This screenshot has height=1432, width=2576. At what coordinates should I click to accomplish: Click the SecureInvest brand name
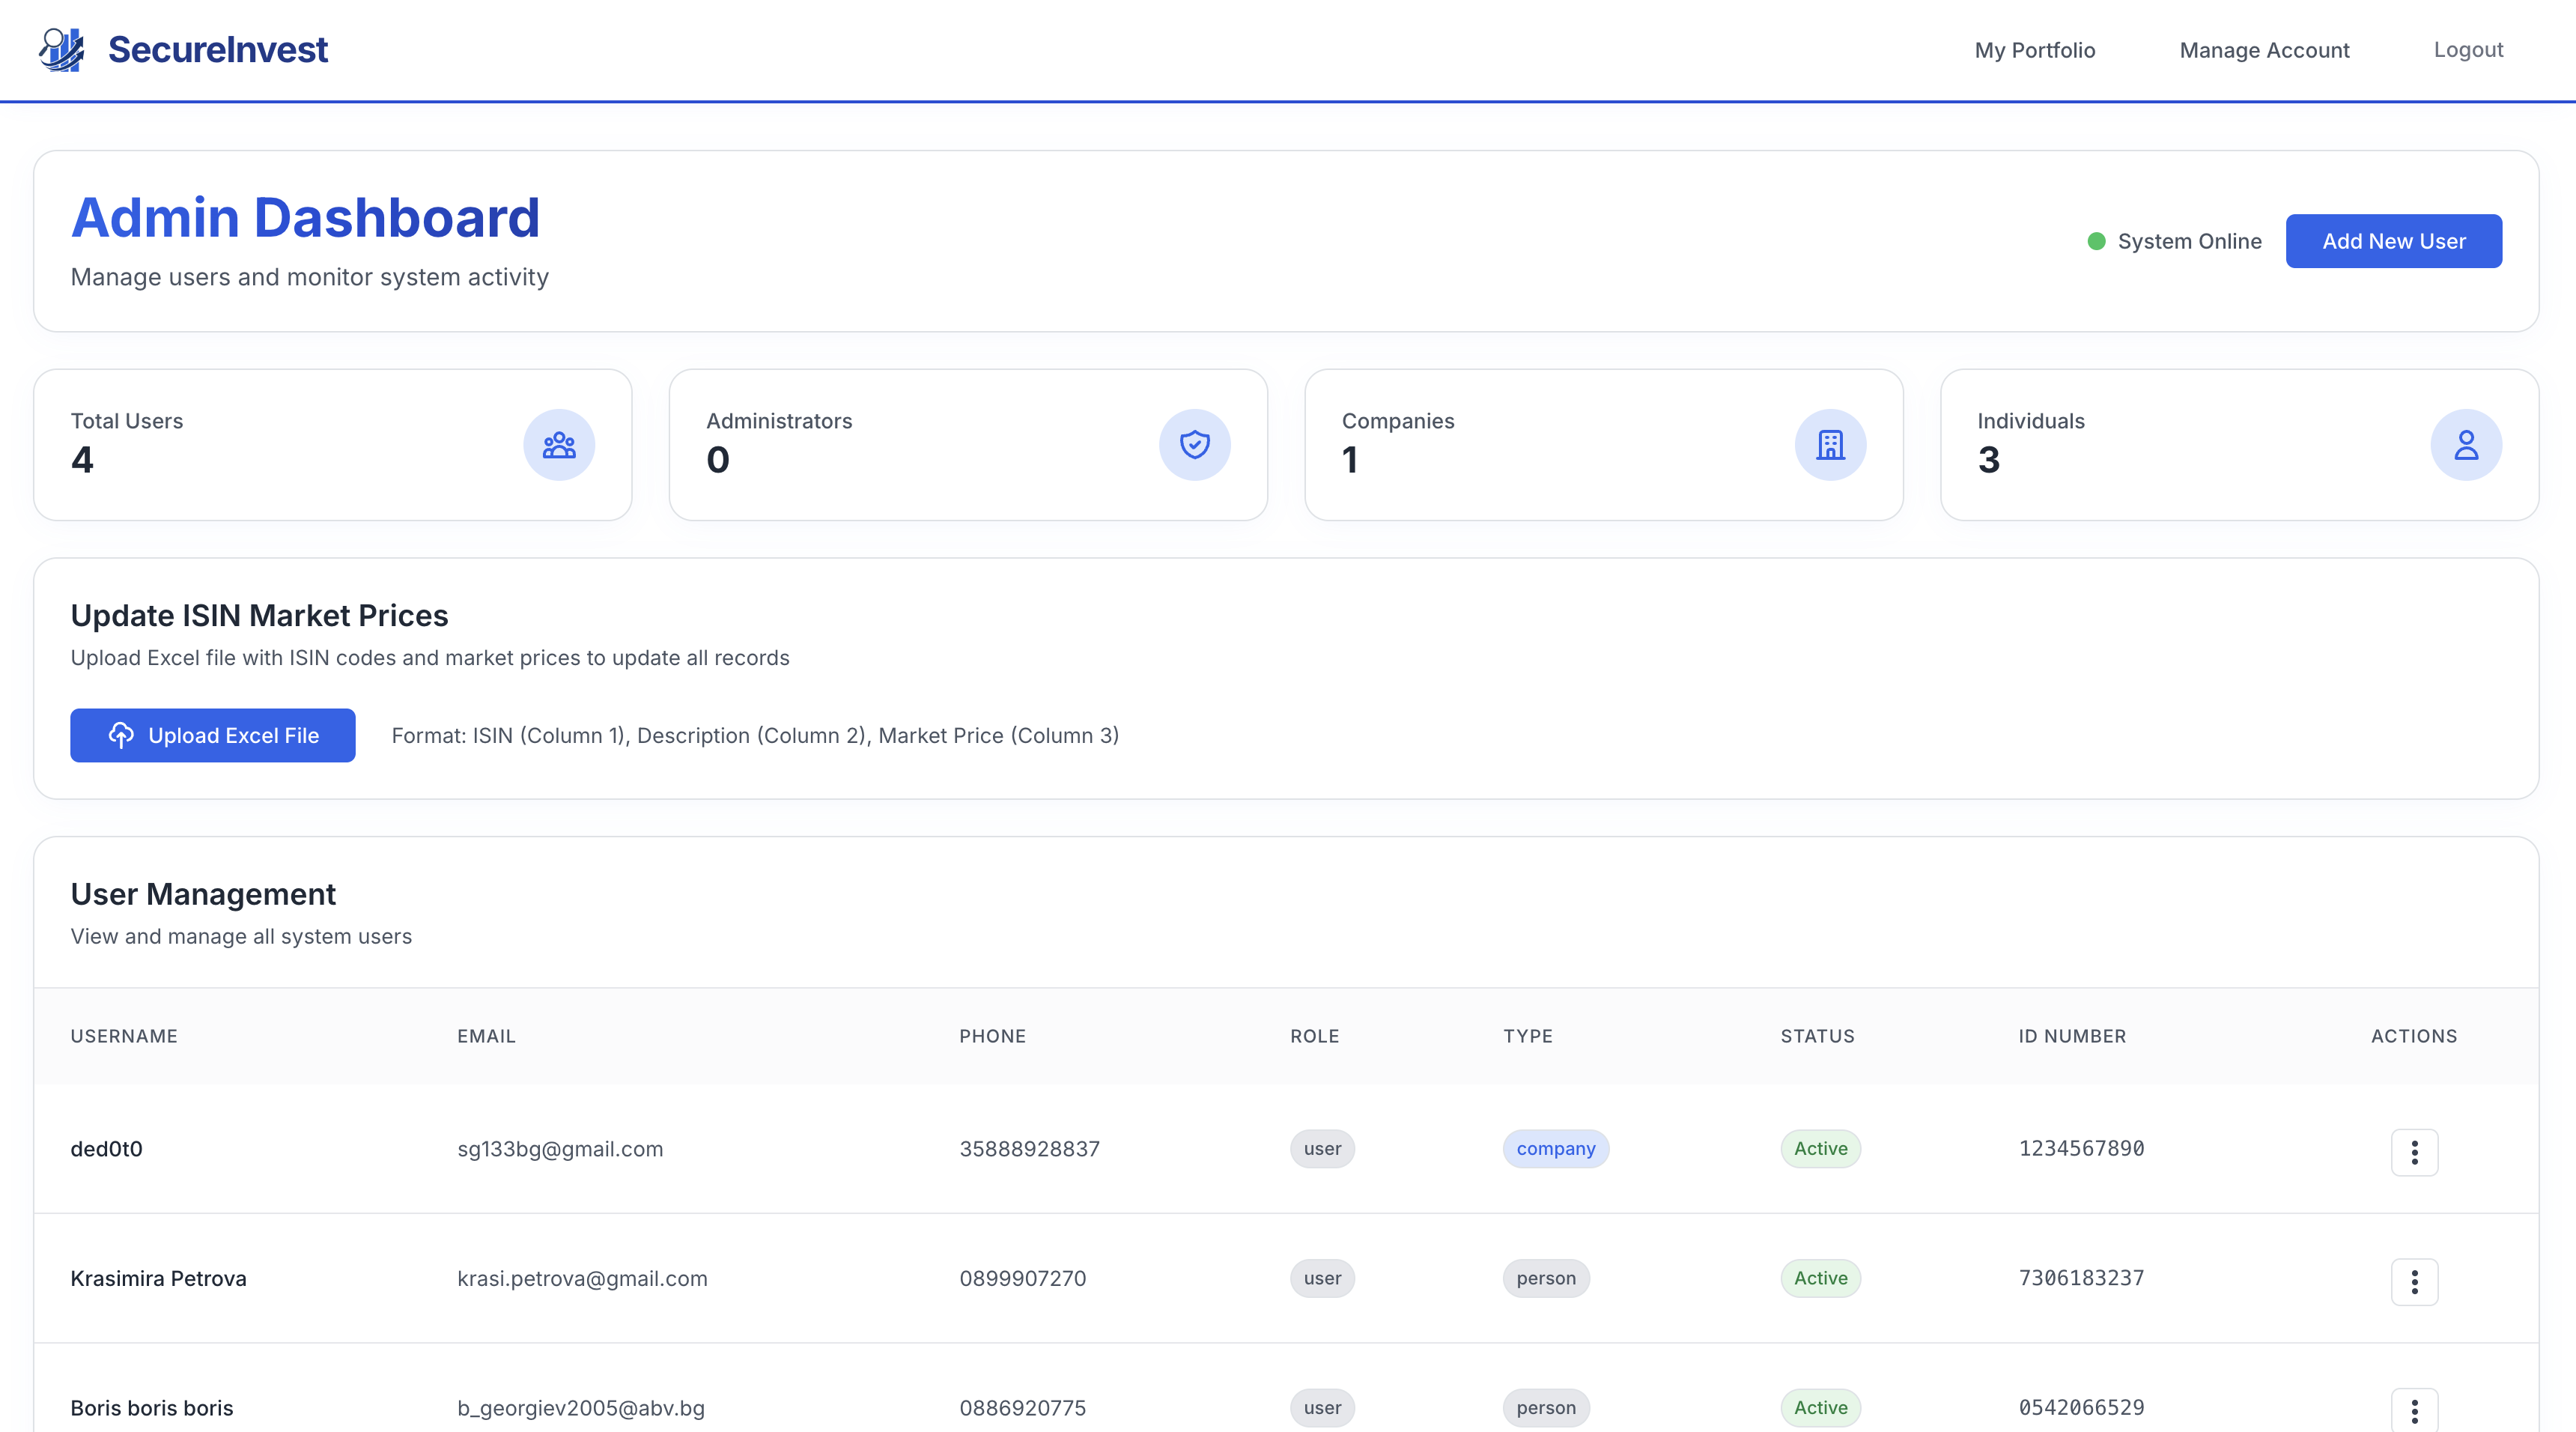[218, 49]
